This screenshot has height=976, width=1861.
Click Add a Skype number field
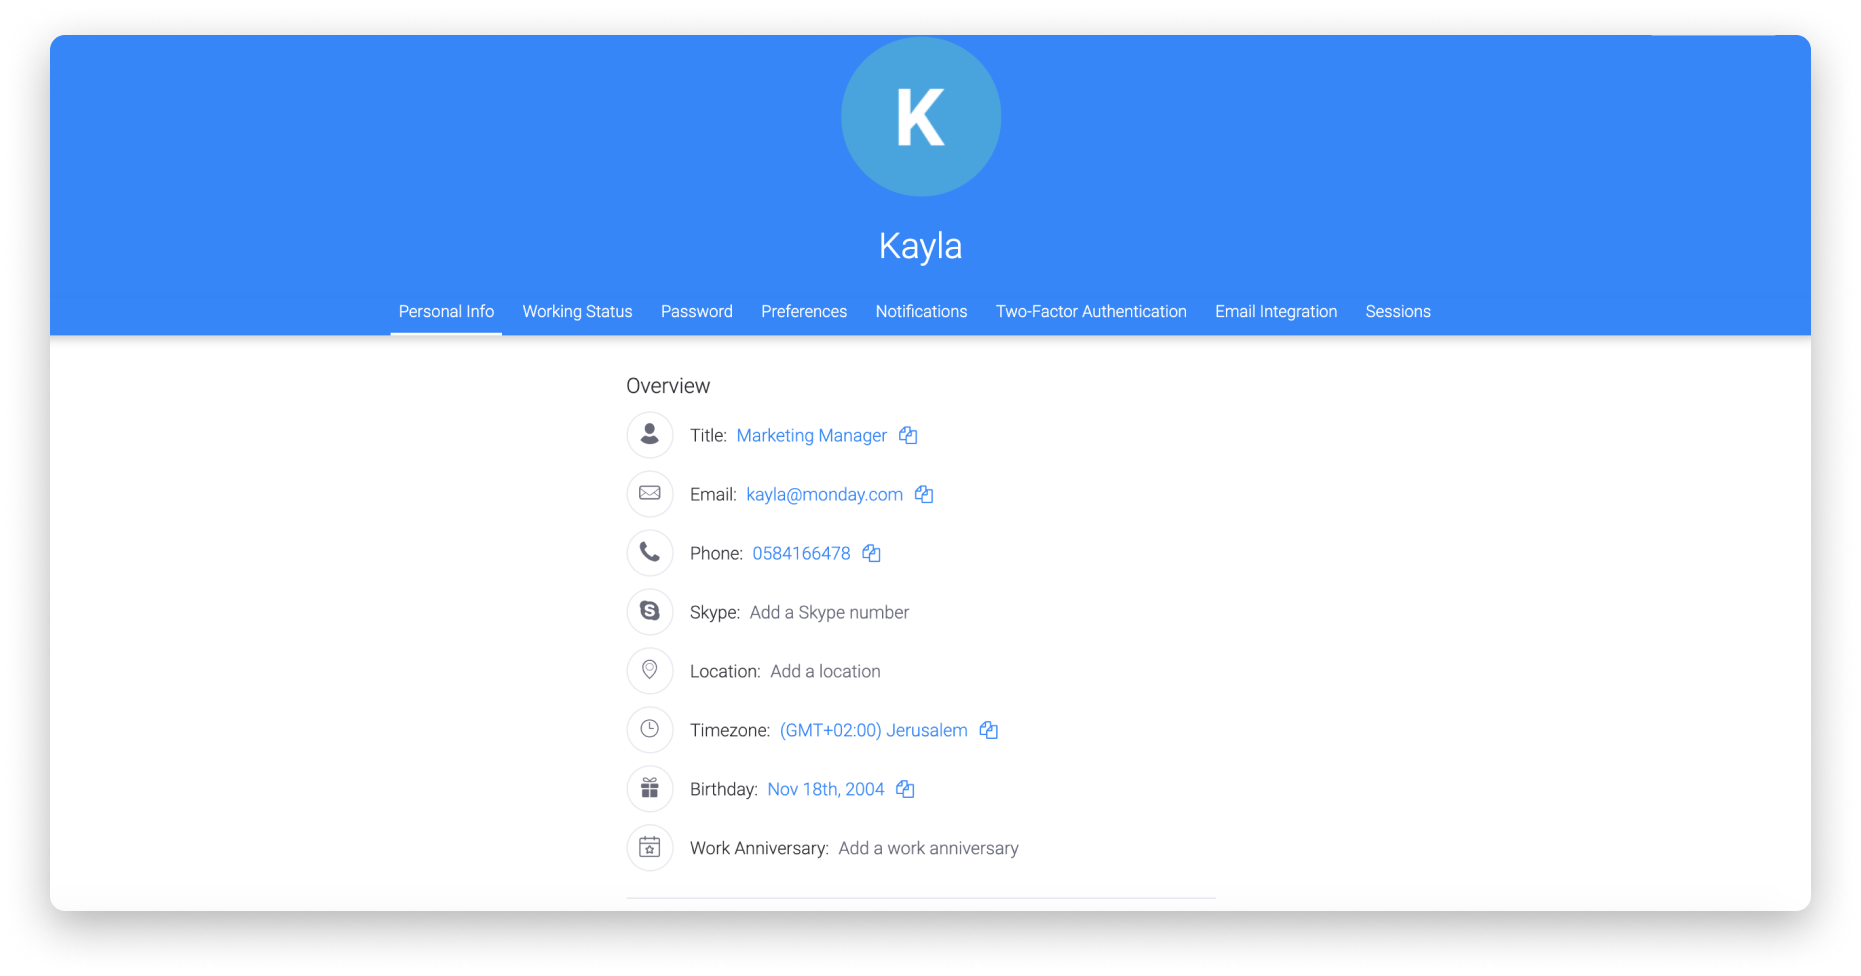829,612
